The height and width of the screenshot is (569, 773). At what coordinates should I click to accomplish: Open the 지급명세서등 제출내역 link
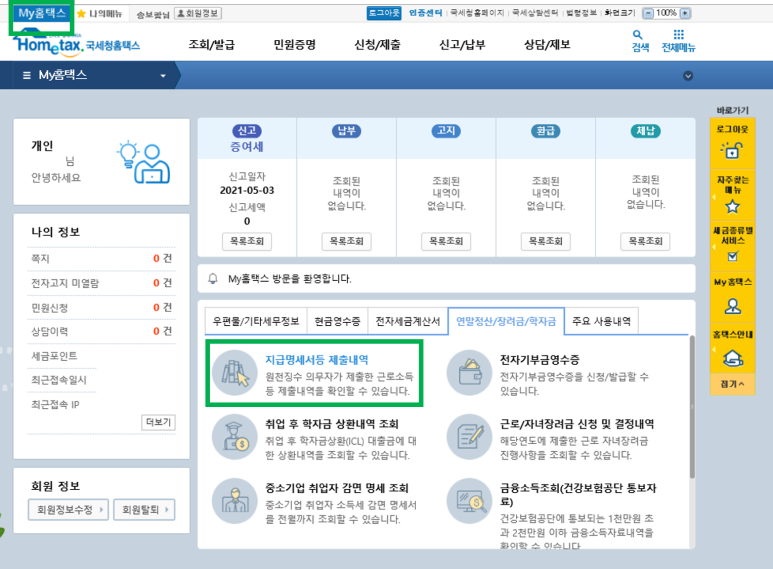316,360
